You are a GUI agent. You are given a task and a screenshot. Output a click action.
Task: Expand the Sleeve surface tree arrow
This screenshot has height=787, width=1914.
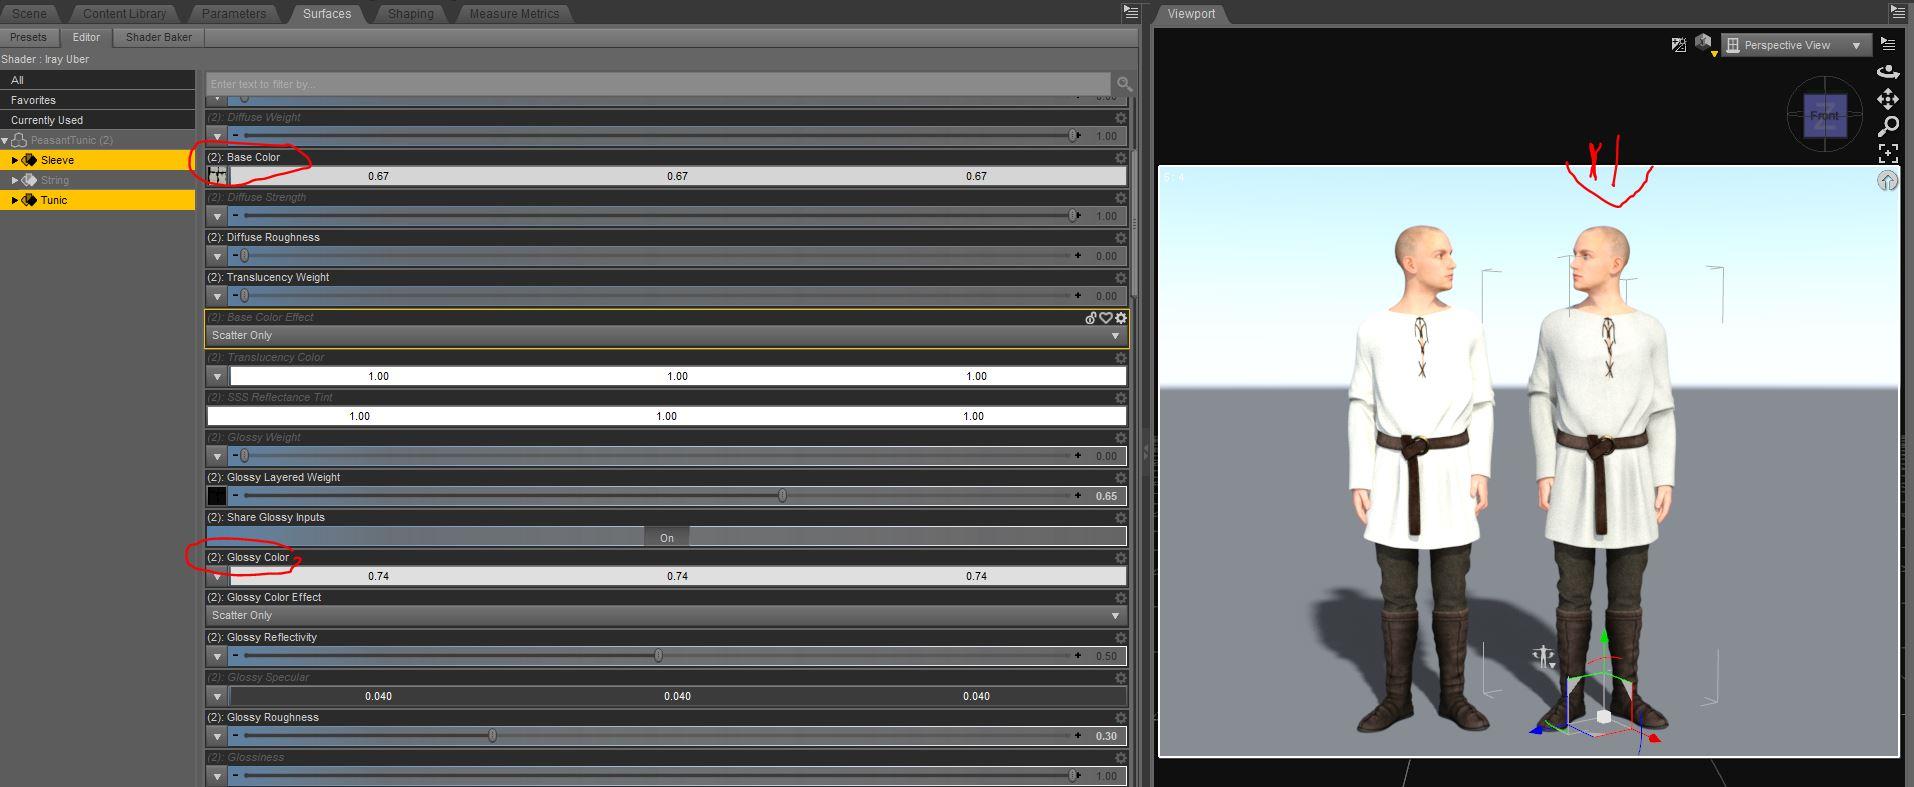pyautogui.click(x=14, y=160)
